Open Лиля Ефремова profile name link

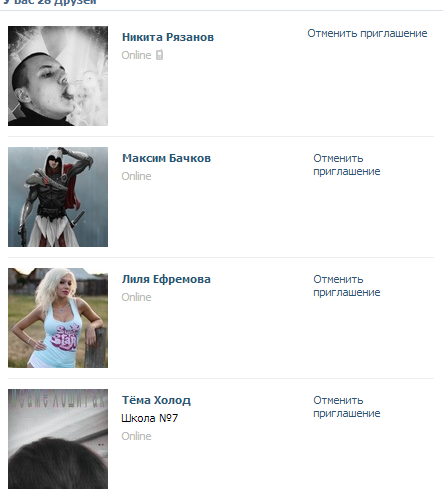coord(166,279)
